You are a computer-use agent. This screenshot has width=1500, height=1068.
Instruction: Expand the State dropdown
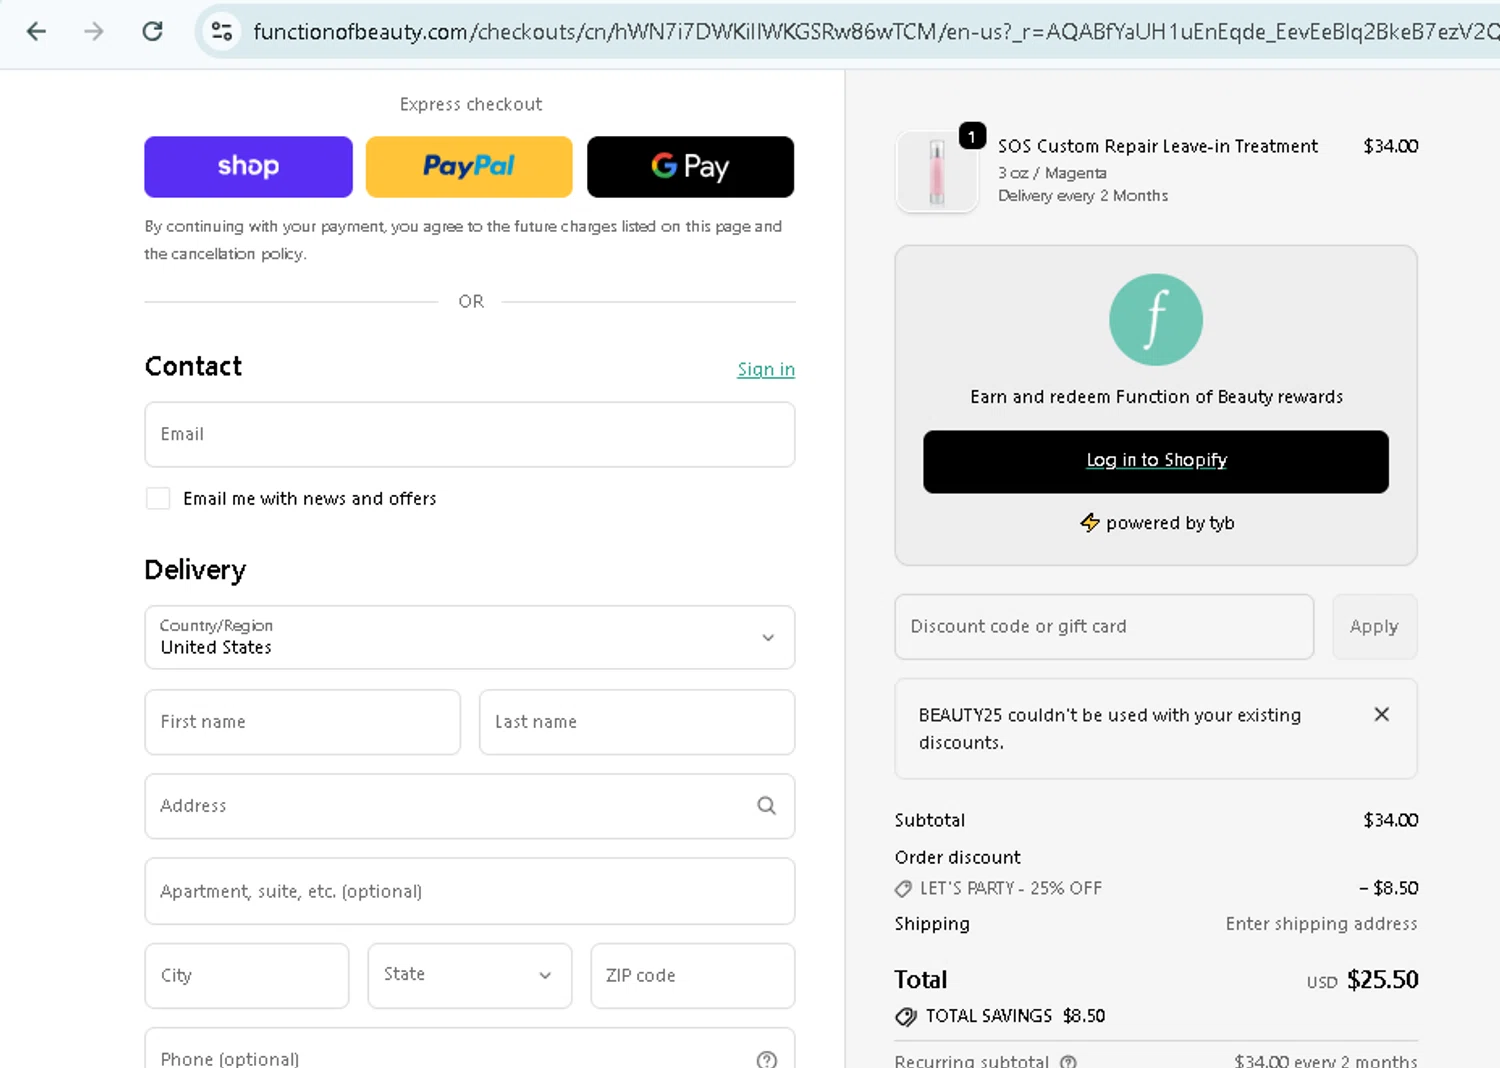click(x=469, y=975)
